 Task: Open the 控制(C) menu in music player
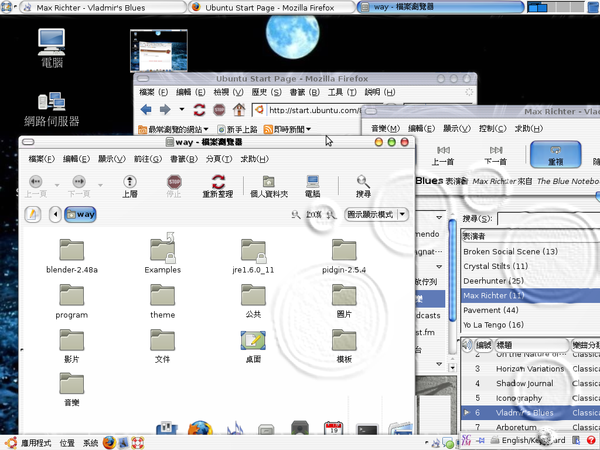point(492,129)
